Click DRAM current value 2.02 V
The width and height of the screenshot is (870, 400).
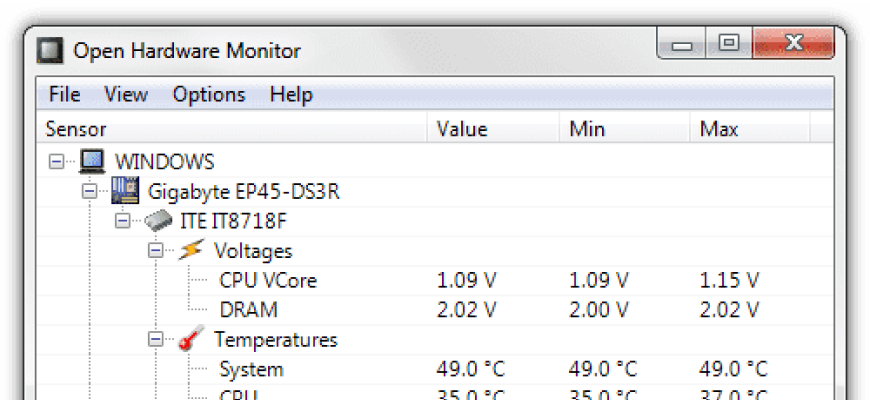(466, 310)
